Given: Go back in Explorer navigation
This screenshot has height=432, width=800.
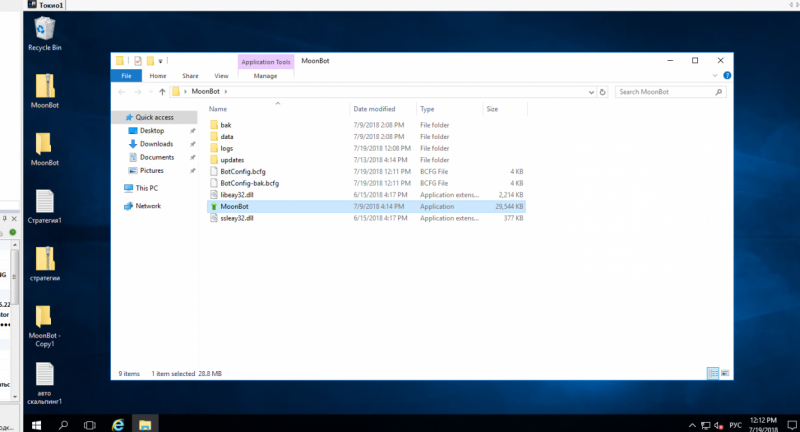Looking at the screenshot, I should [121, 92].
